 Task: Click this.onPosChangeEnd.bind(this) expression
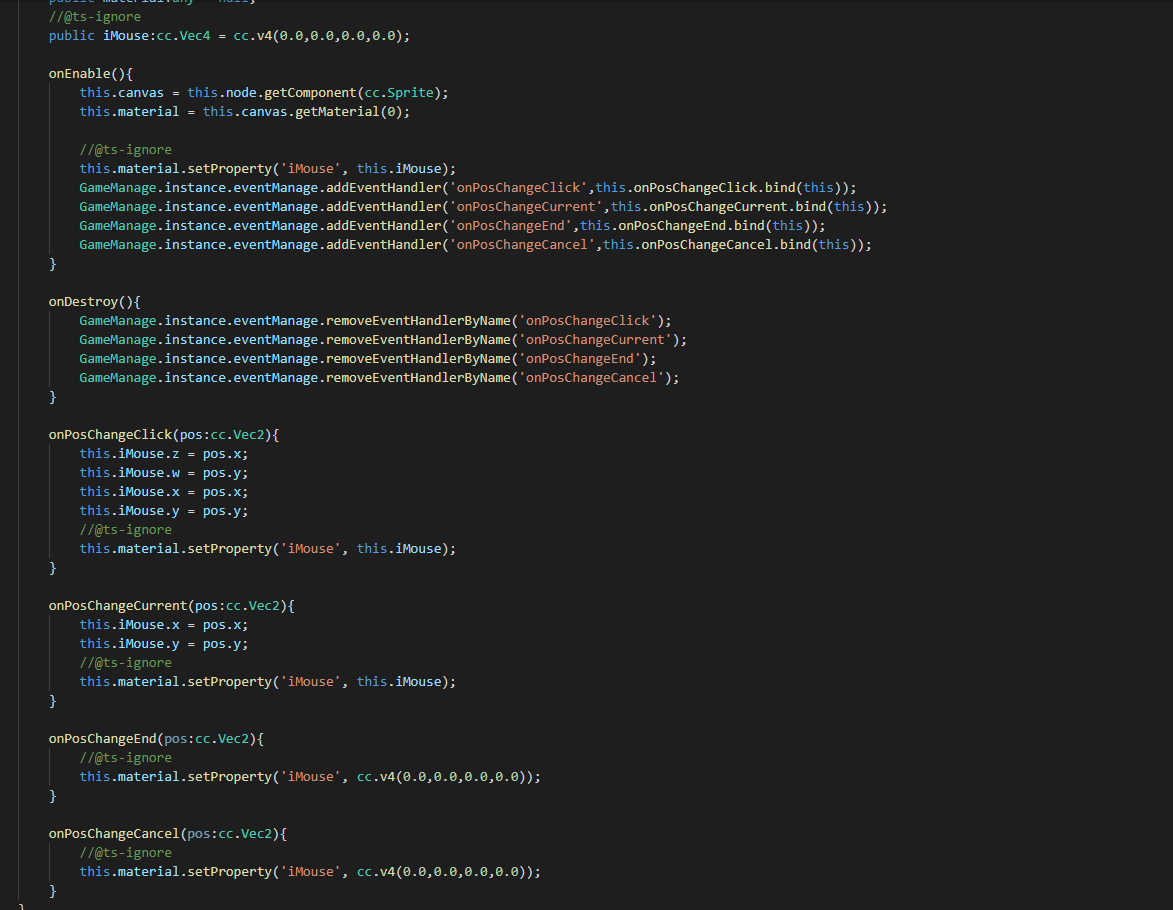click(702, 226)
